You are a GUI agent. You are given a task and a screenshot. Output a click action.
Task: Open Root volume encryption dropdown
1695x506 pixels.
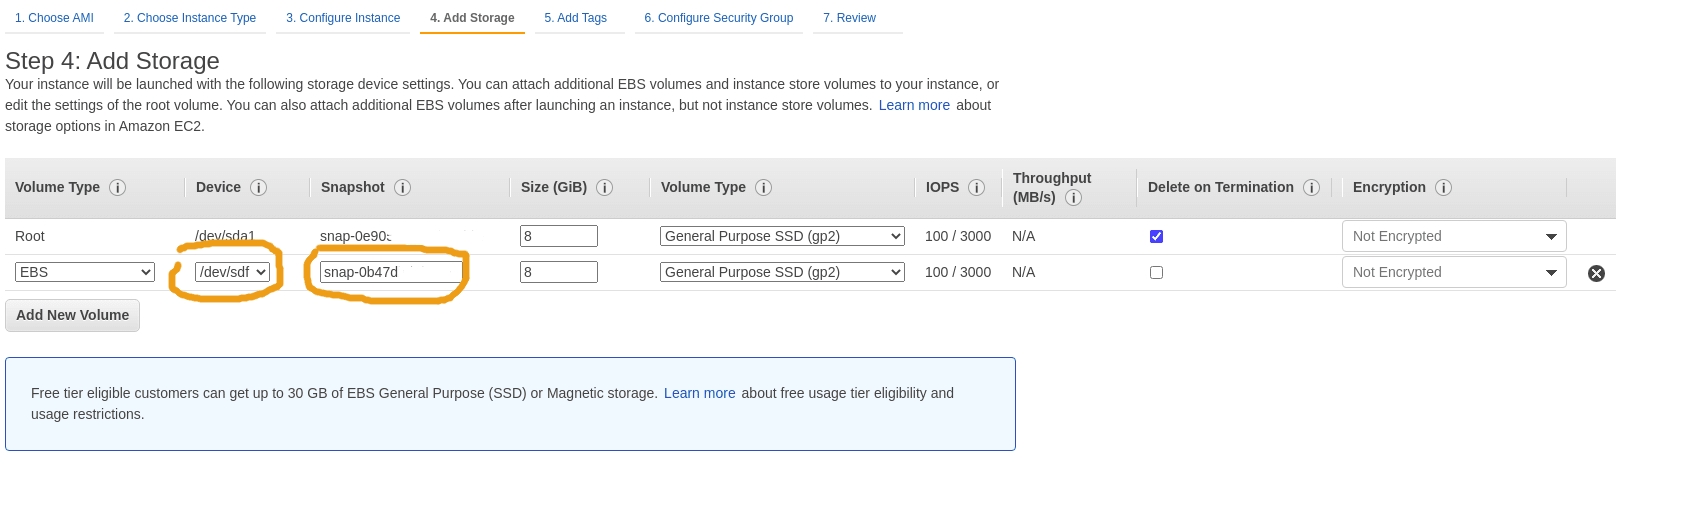1454,236
